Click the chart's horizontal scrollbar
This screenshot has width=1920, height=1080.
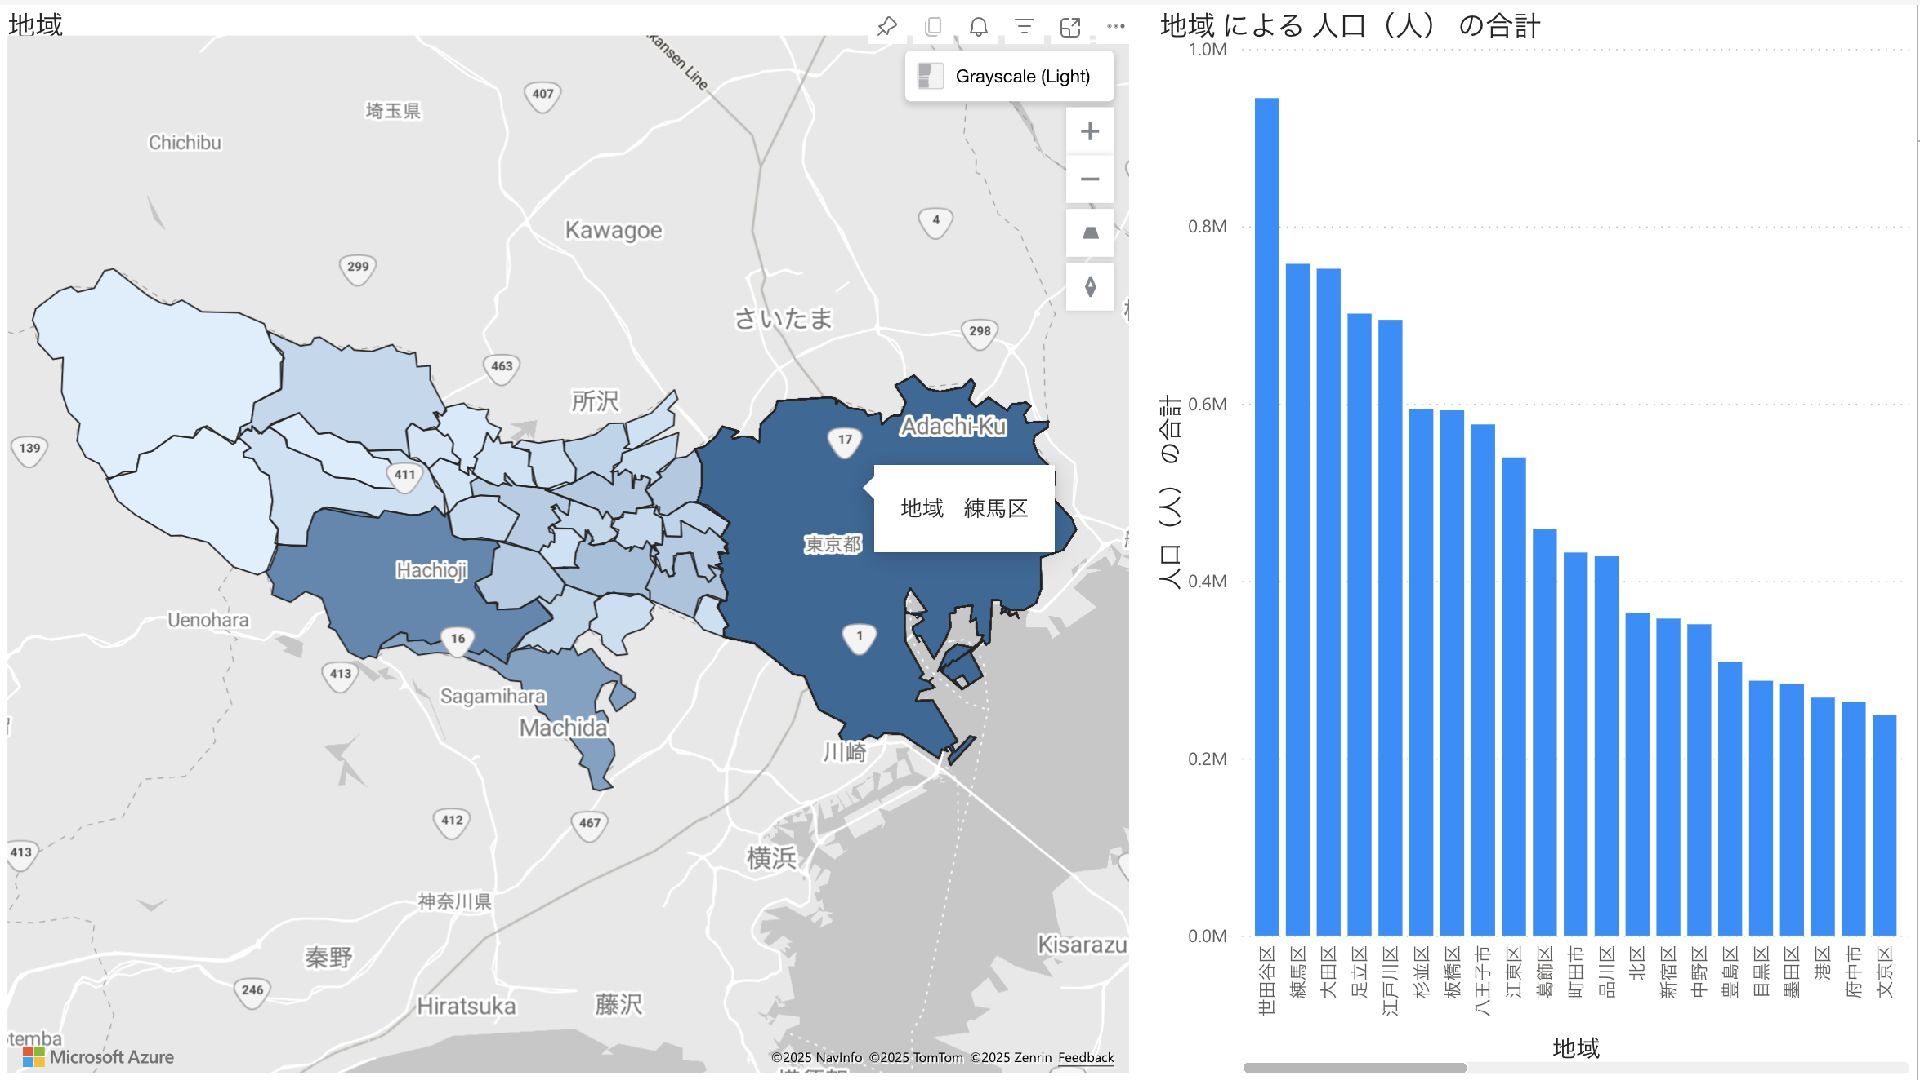(x=1354, y=1068)
